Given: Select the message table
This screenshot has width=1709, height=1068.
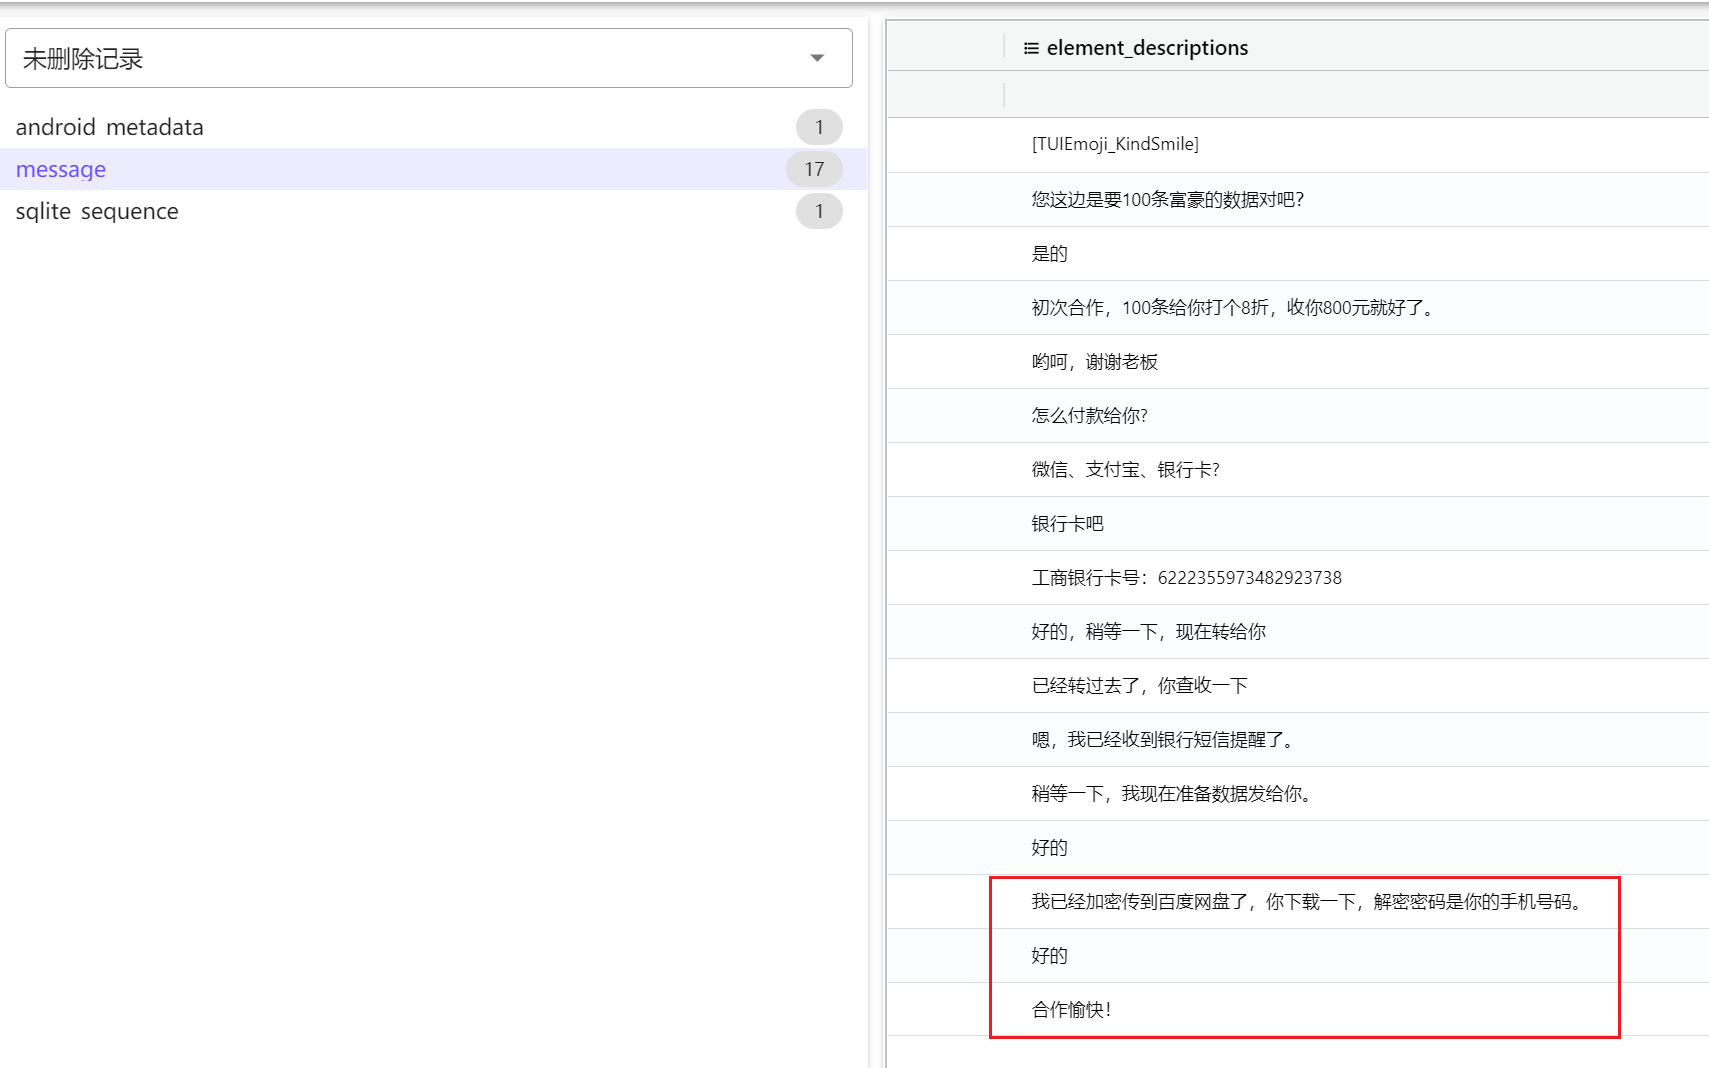Looking at the screenshot, I should [432, 169].
